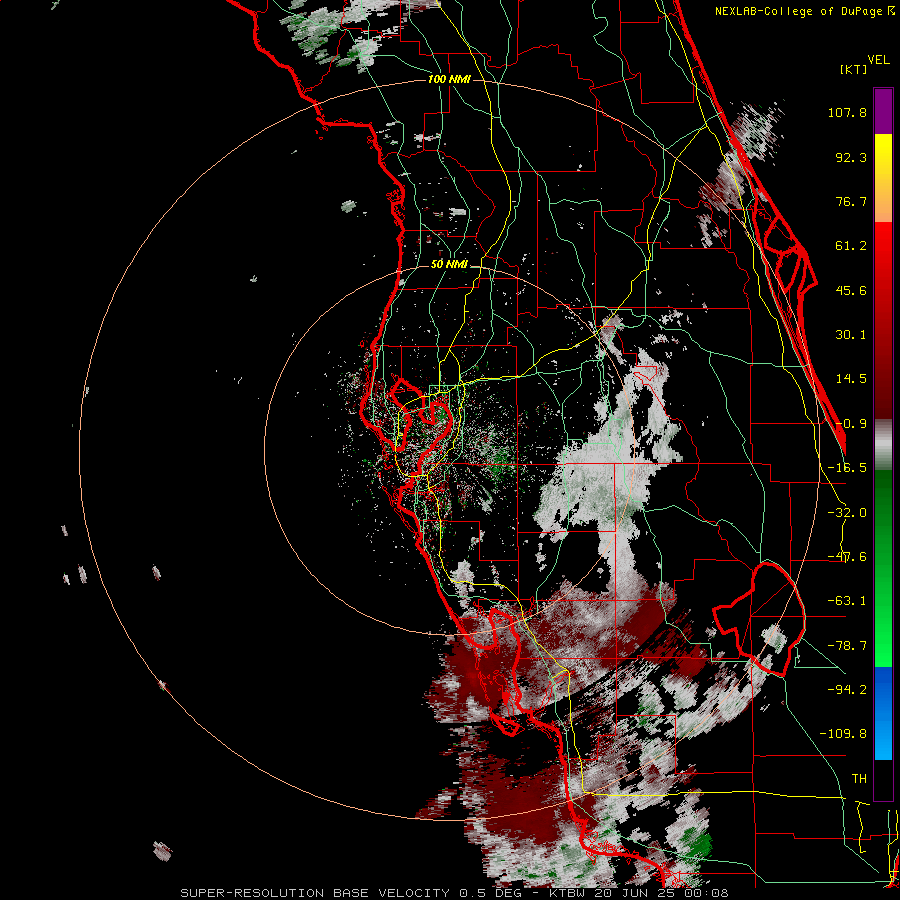
Task: Click the -47.6 legend value
Action: pyautogui.click(x=847, y=557)
